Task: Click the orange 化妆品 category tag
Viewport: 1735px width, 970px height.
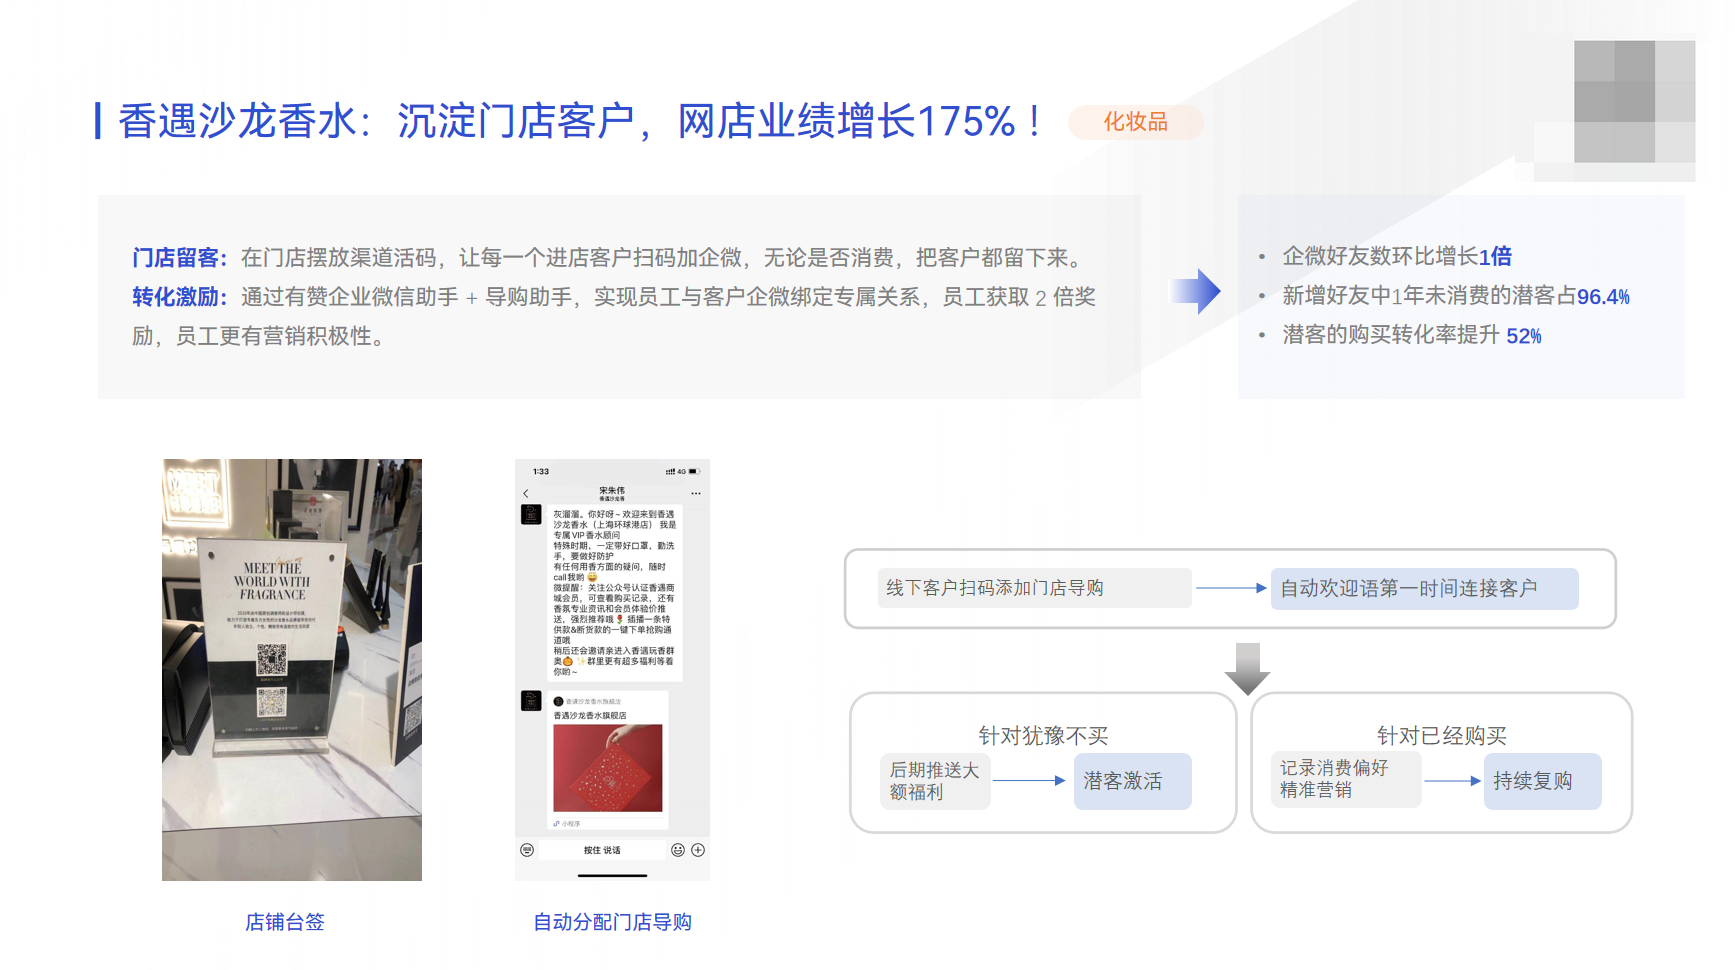Action: click(1135, 122)
